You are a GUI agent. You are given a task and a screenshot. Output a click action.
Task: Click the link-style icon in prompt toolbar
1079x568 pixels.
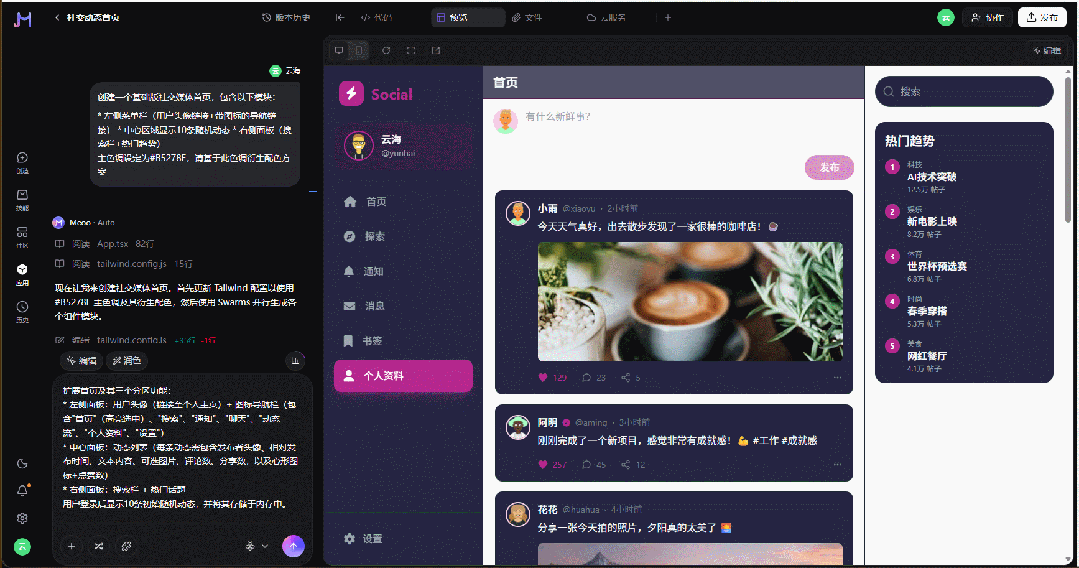pyautogui.click(x=127, y=546)
